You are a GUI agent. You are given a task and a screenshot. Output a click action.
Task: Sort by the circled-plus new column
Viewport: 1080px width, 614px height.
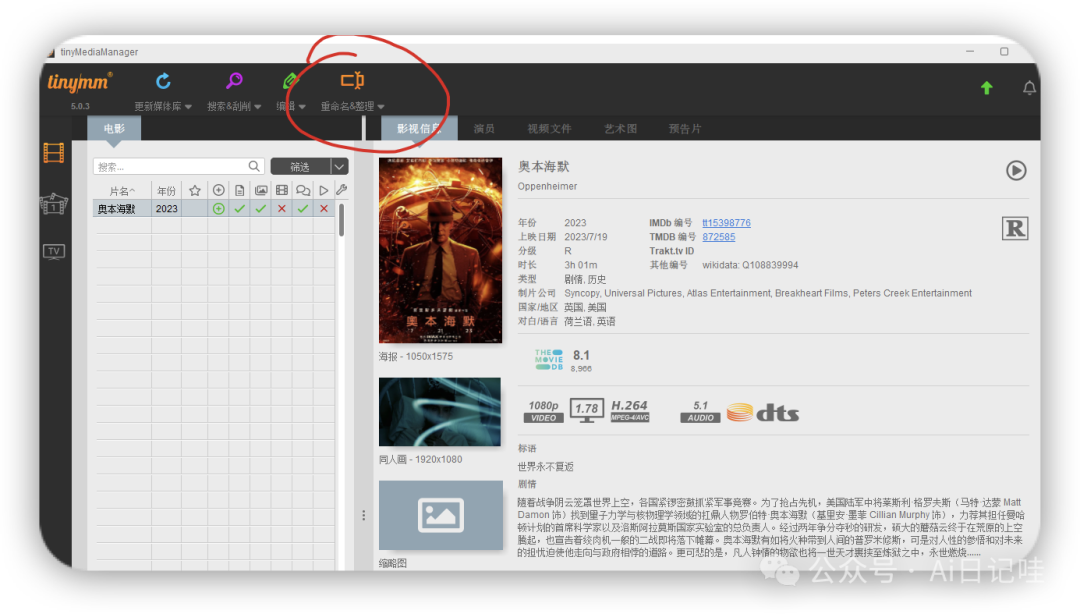(218, 190)
